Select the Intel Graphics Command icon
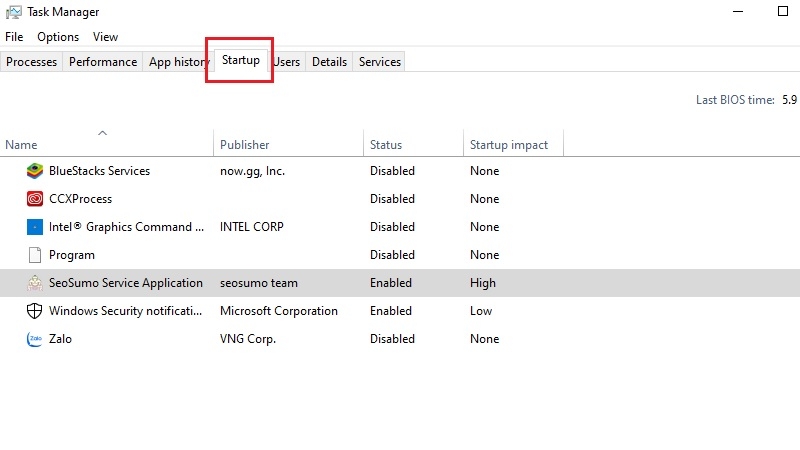This screenshot has width=800, height=450. click(x=34, y=227)
